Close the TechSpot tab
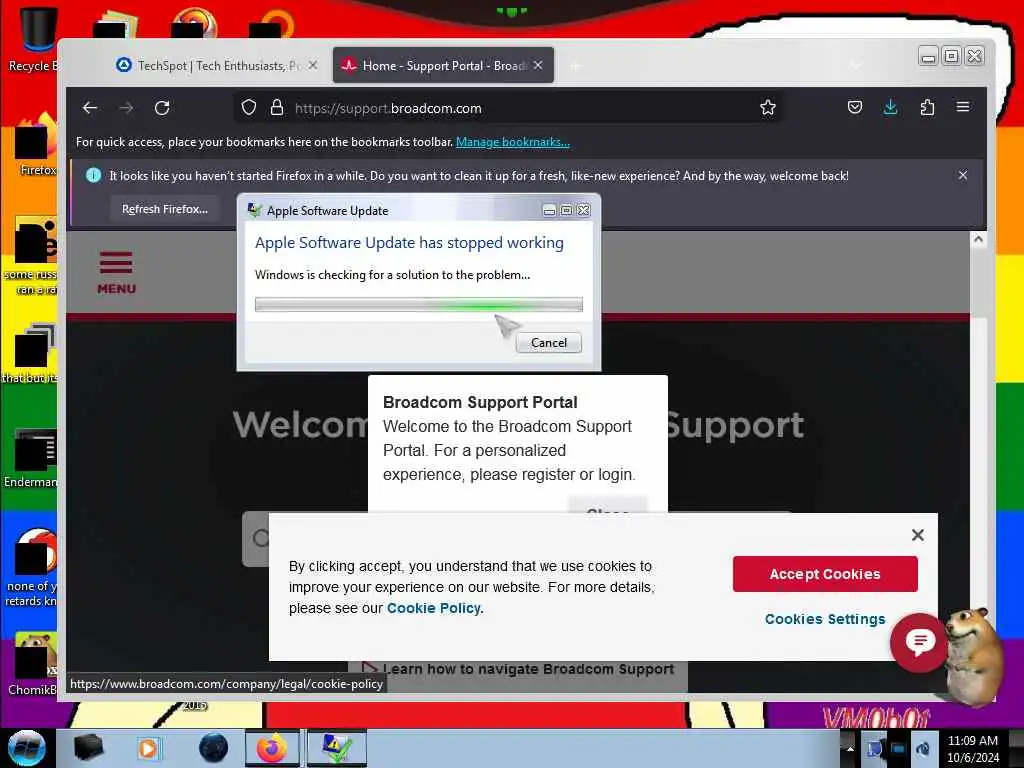The image size is (1024, 768). (313, 65)
